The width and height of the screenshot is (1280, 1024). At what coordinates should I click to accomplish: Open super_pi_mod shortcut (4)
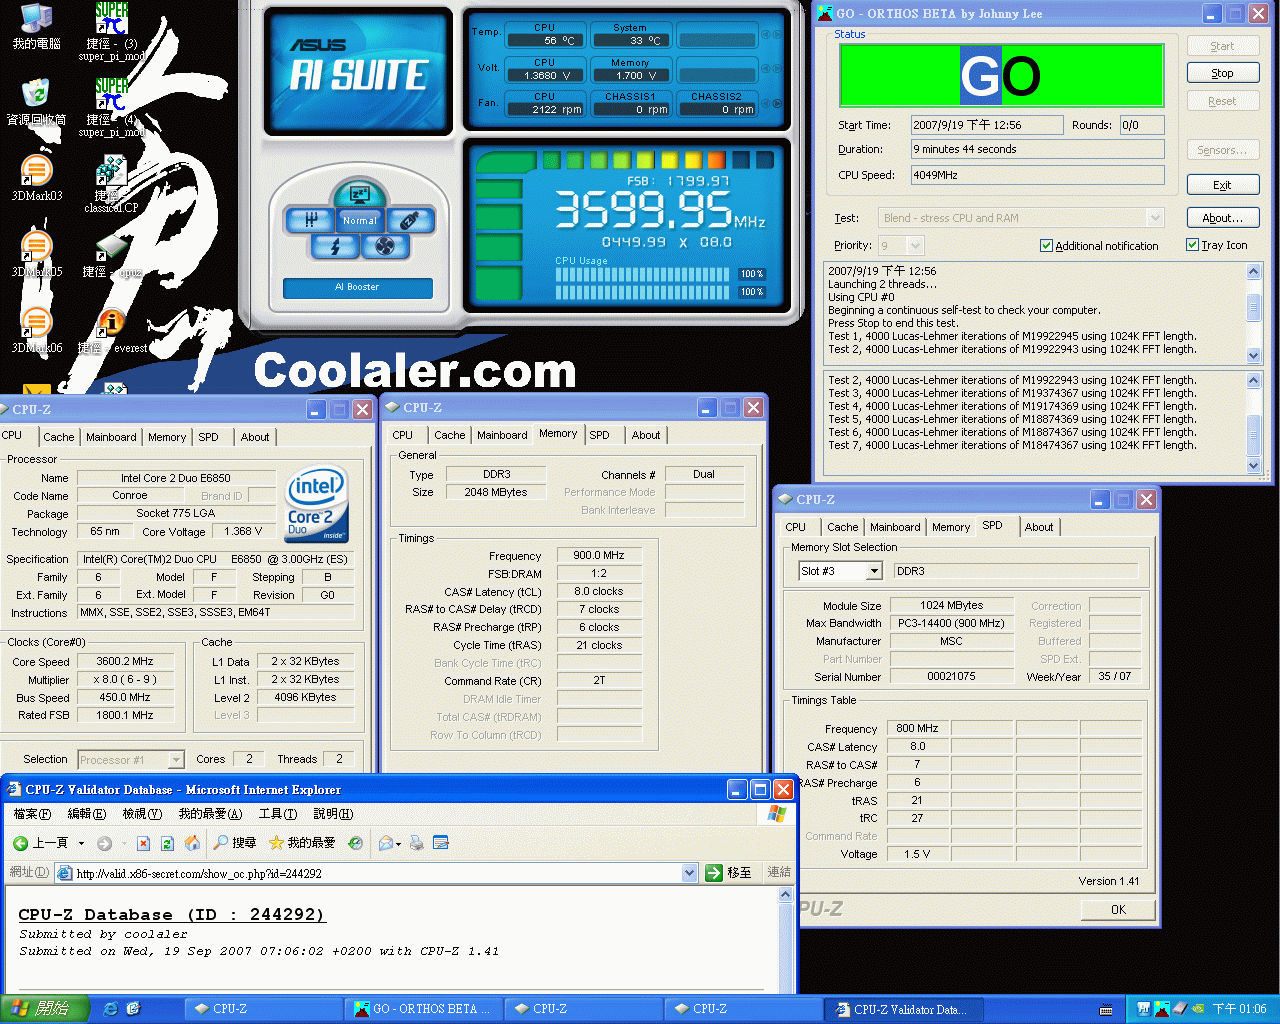pos(112,106)
